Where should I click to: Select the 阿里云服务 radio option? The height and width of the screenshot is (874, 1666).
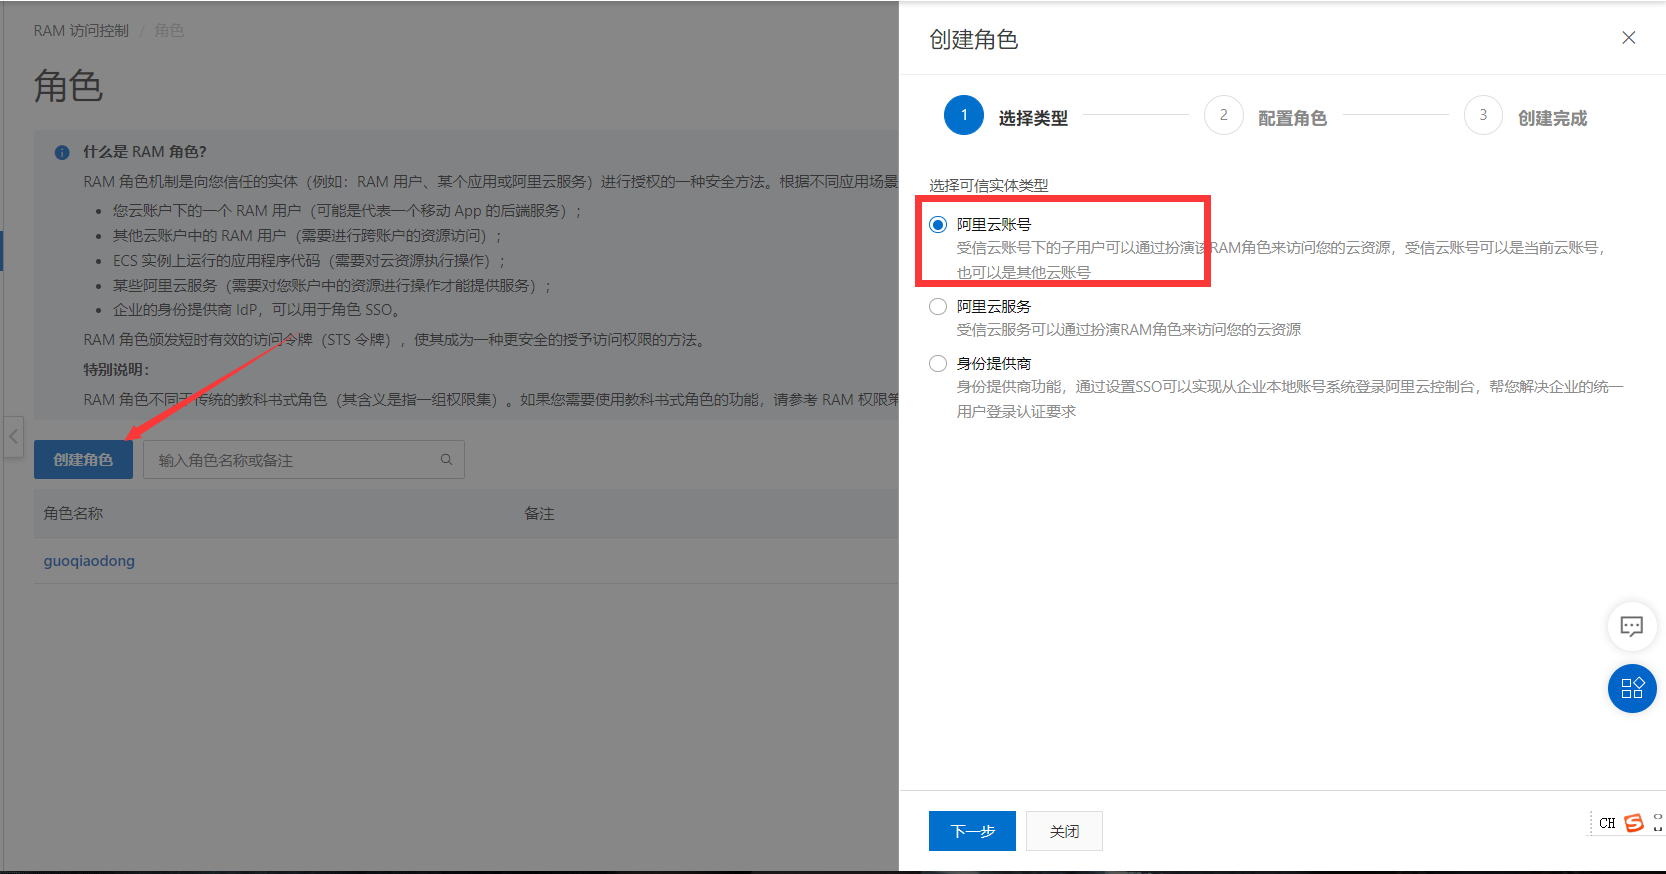(x=938, y=307)
